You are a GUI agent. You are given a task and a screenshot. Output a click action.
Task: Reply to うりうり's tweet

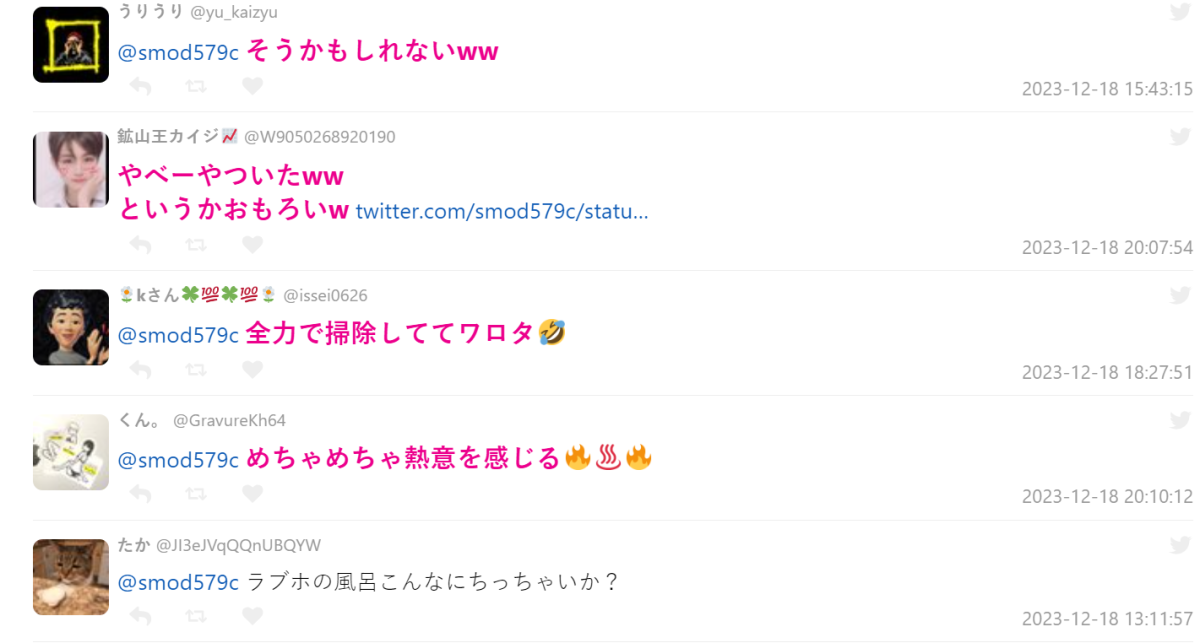click(140, 87)
